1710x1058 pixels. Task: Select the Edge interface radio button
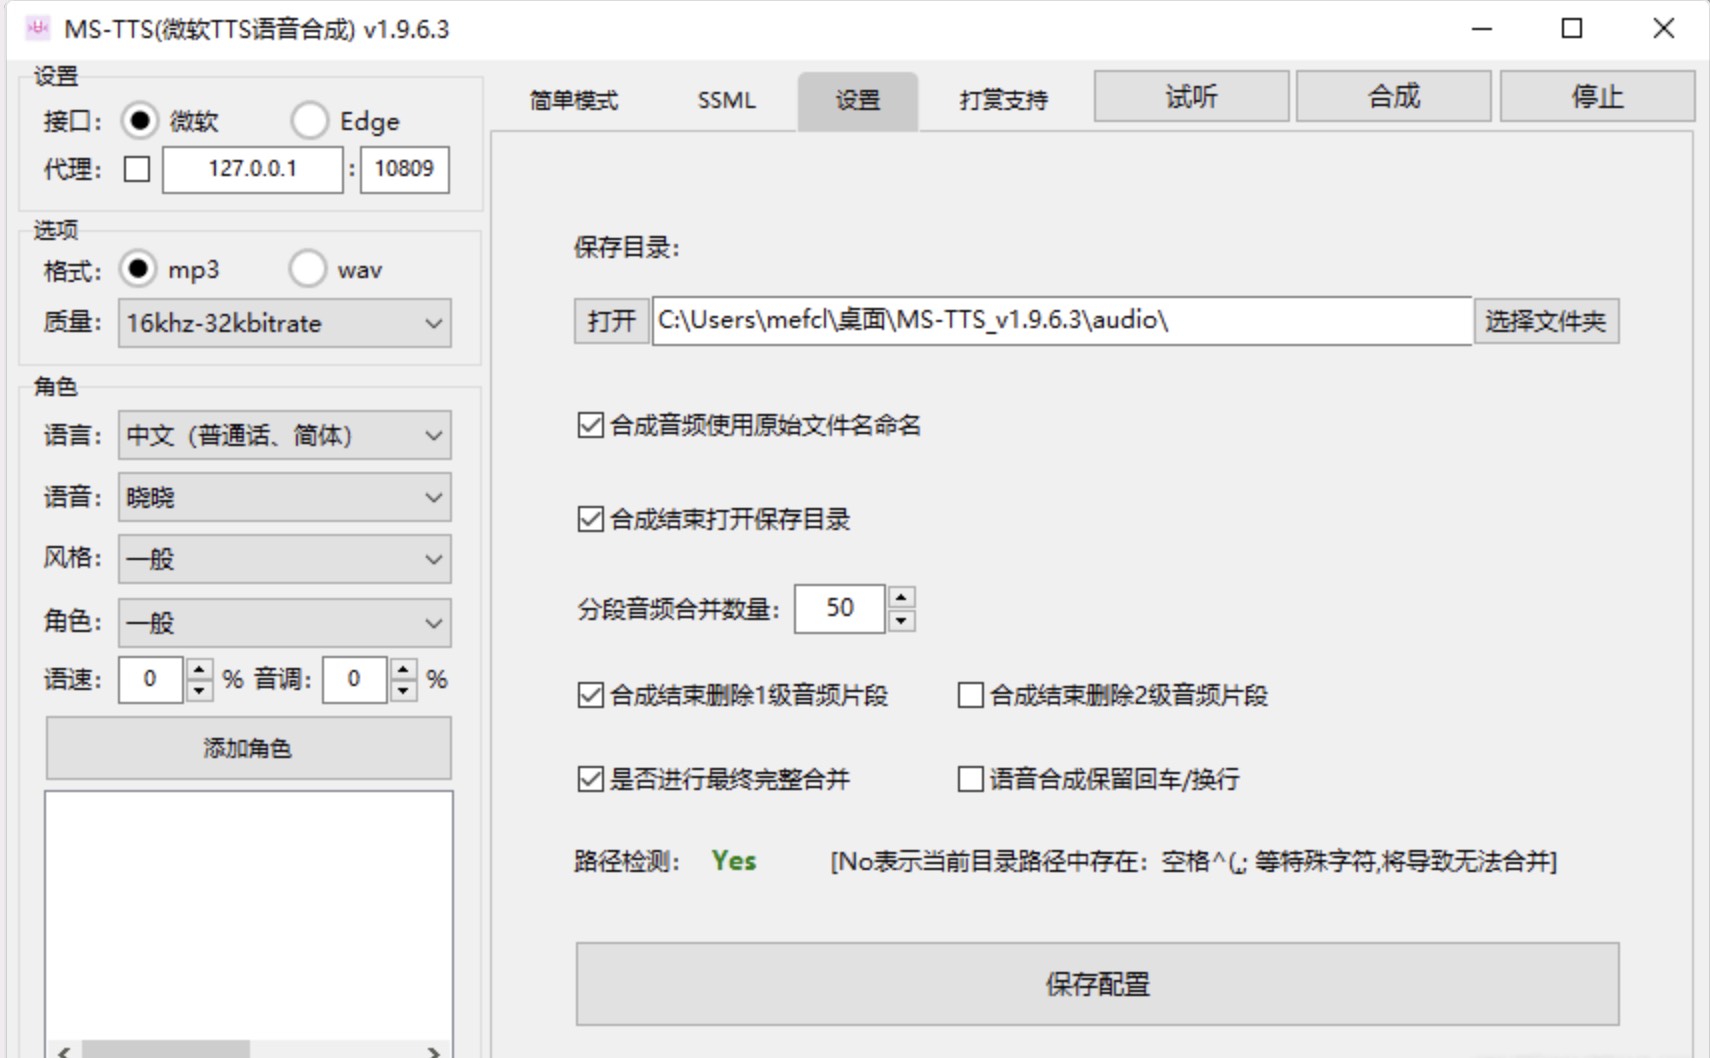pos(310,121)
